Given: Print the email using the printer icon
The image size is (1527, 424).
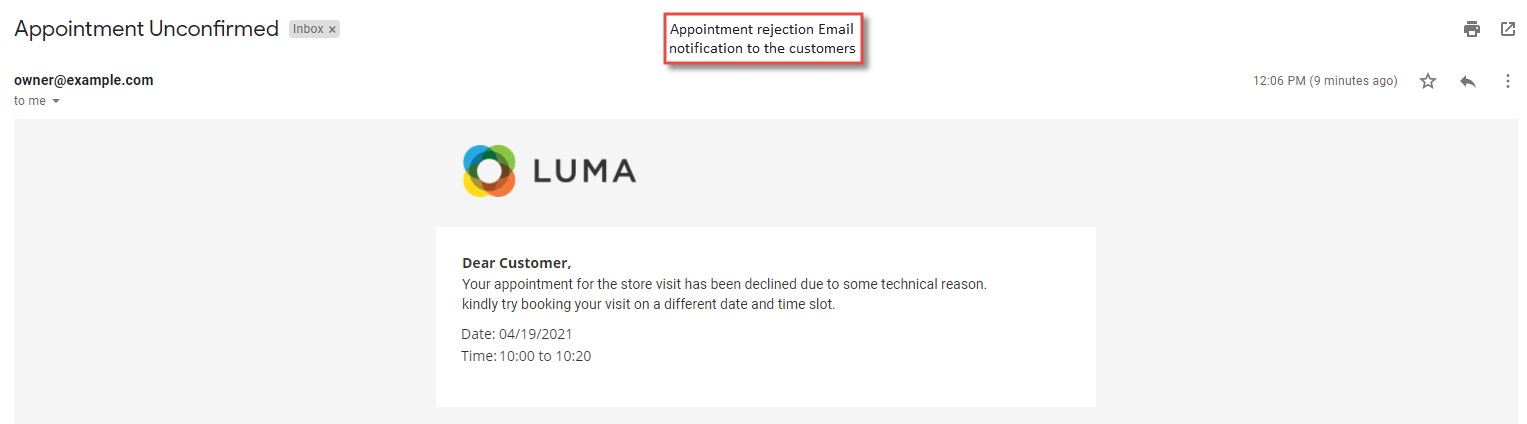Looking at the screenshot, I should [1471, 29].
